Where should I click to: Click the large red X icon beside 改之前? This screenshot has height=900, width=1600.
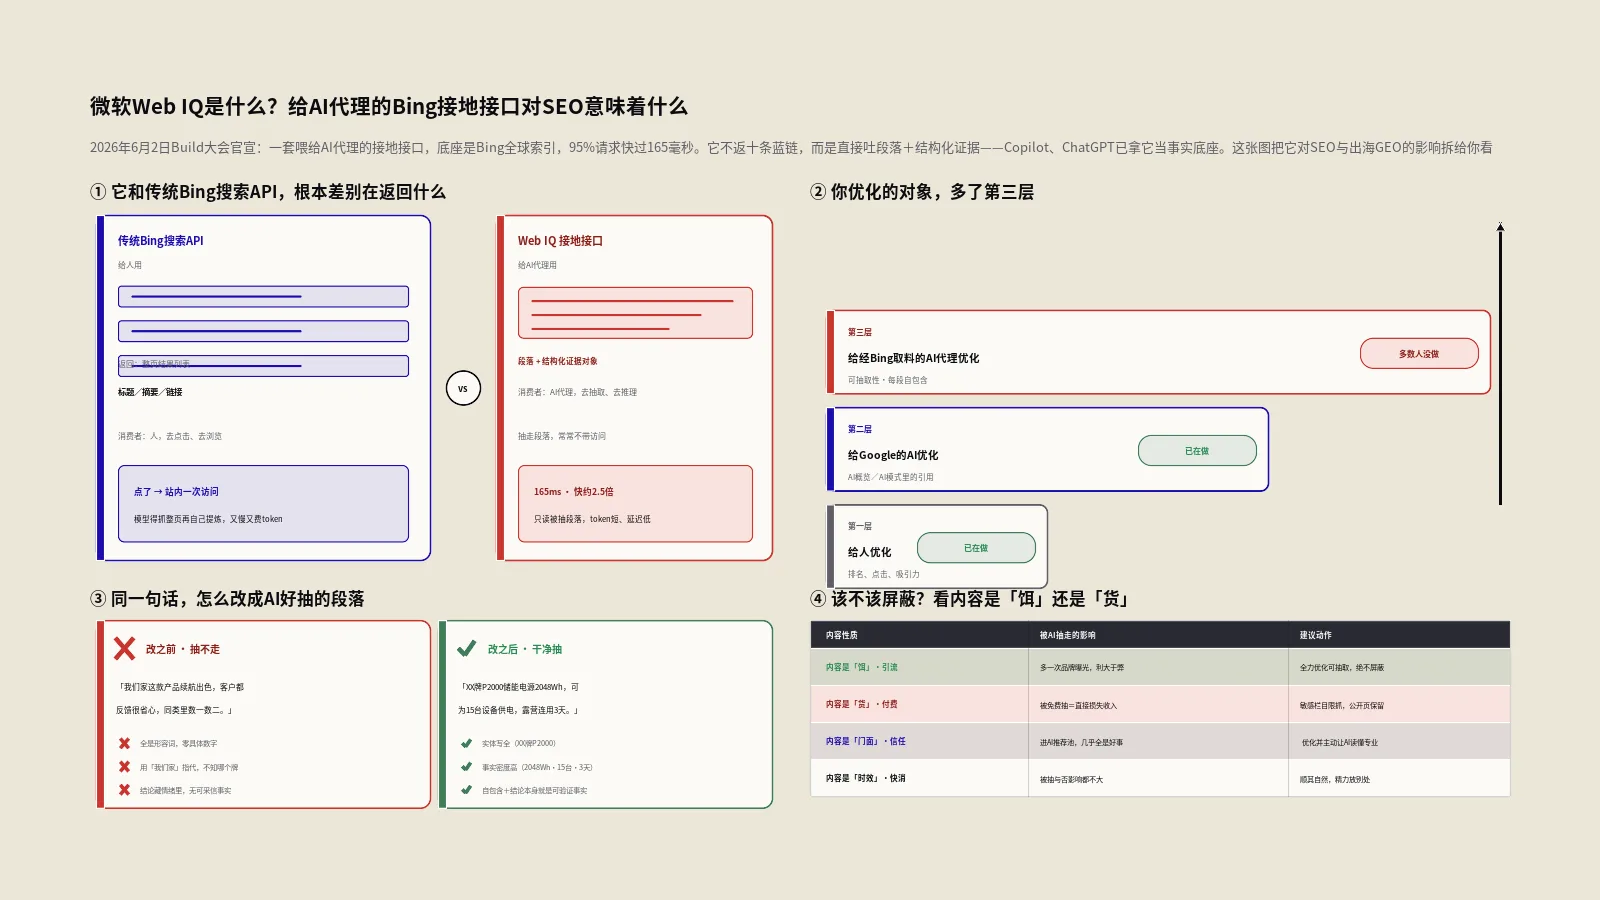124,649
